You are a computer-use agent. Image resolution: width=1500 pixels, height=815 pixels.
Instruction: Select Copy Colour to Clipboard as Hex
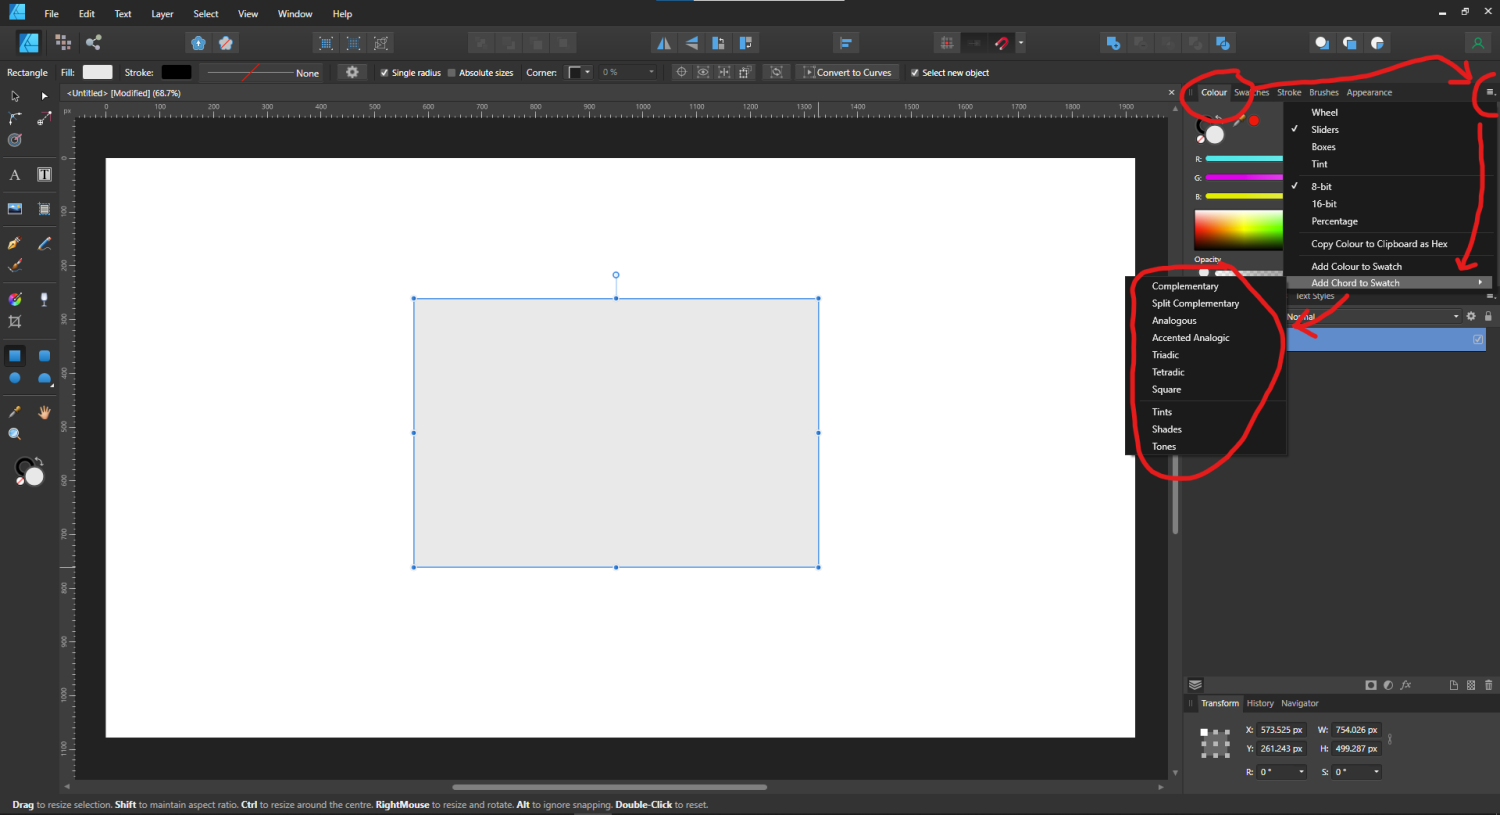point(1379,244)
